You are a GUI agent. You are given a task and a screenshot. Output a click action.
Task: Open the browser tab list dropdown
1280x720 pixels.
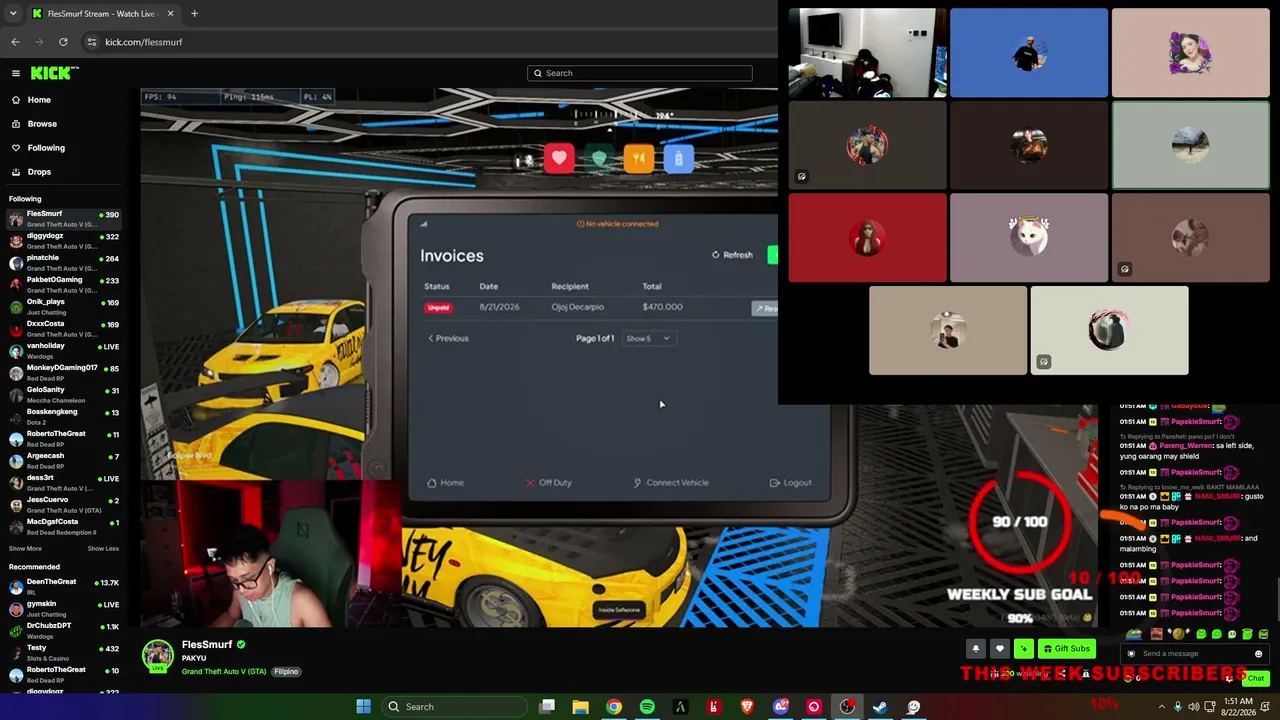13,14
